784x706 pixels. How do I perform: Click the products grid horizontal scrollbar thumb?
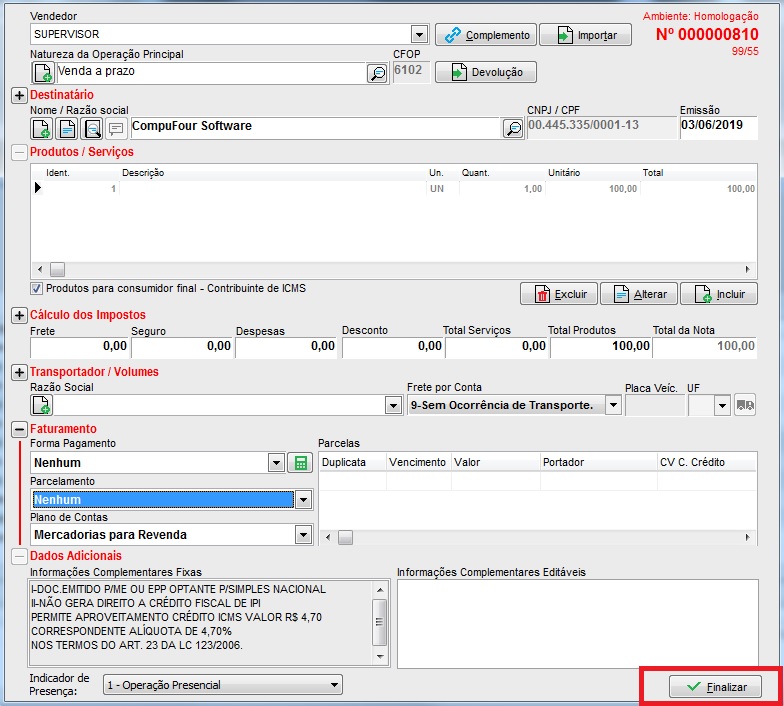pos(57,269)
